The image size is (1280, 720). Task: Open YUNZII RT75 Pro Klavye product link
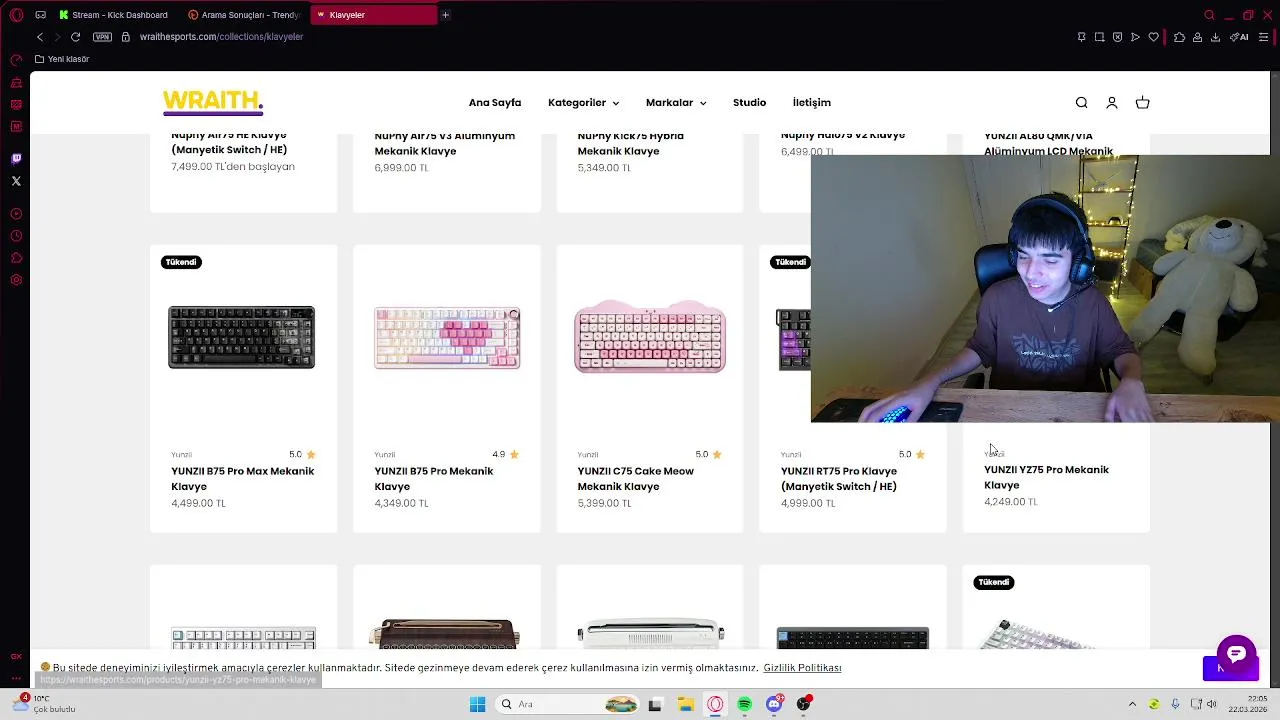click(839, 479)
